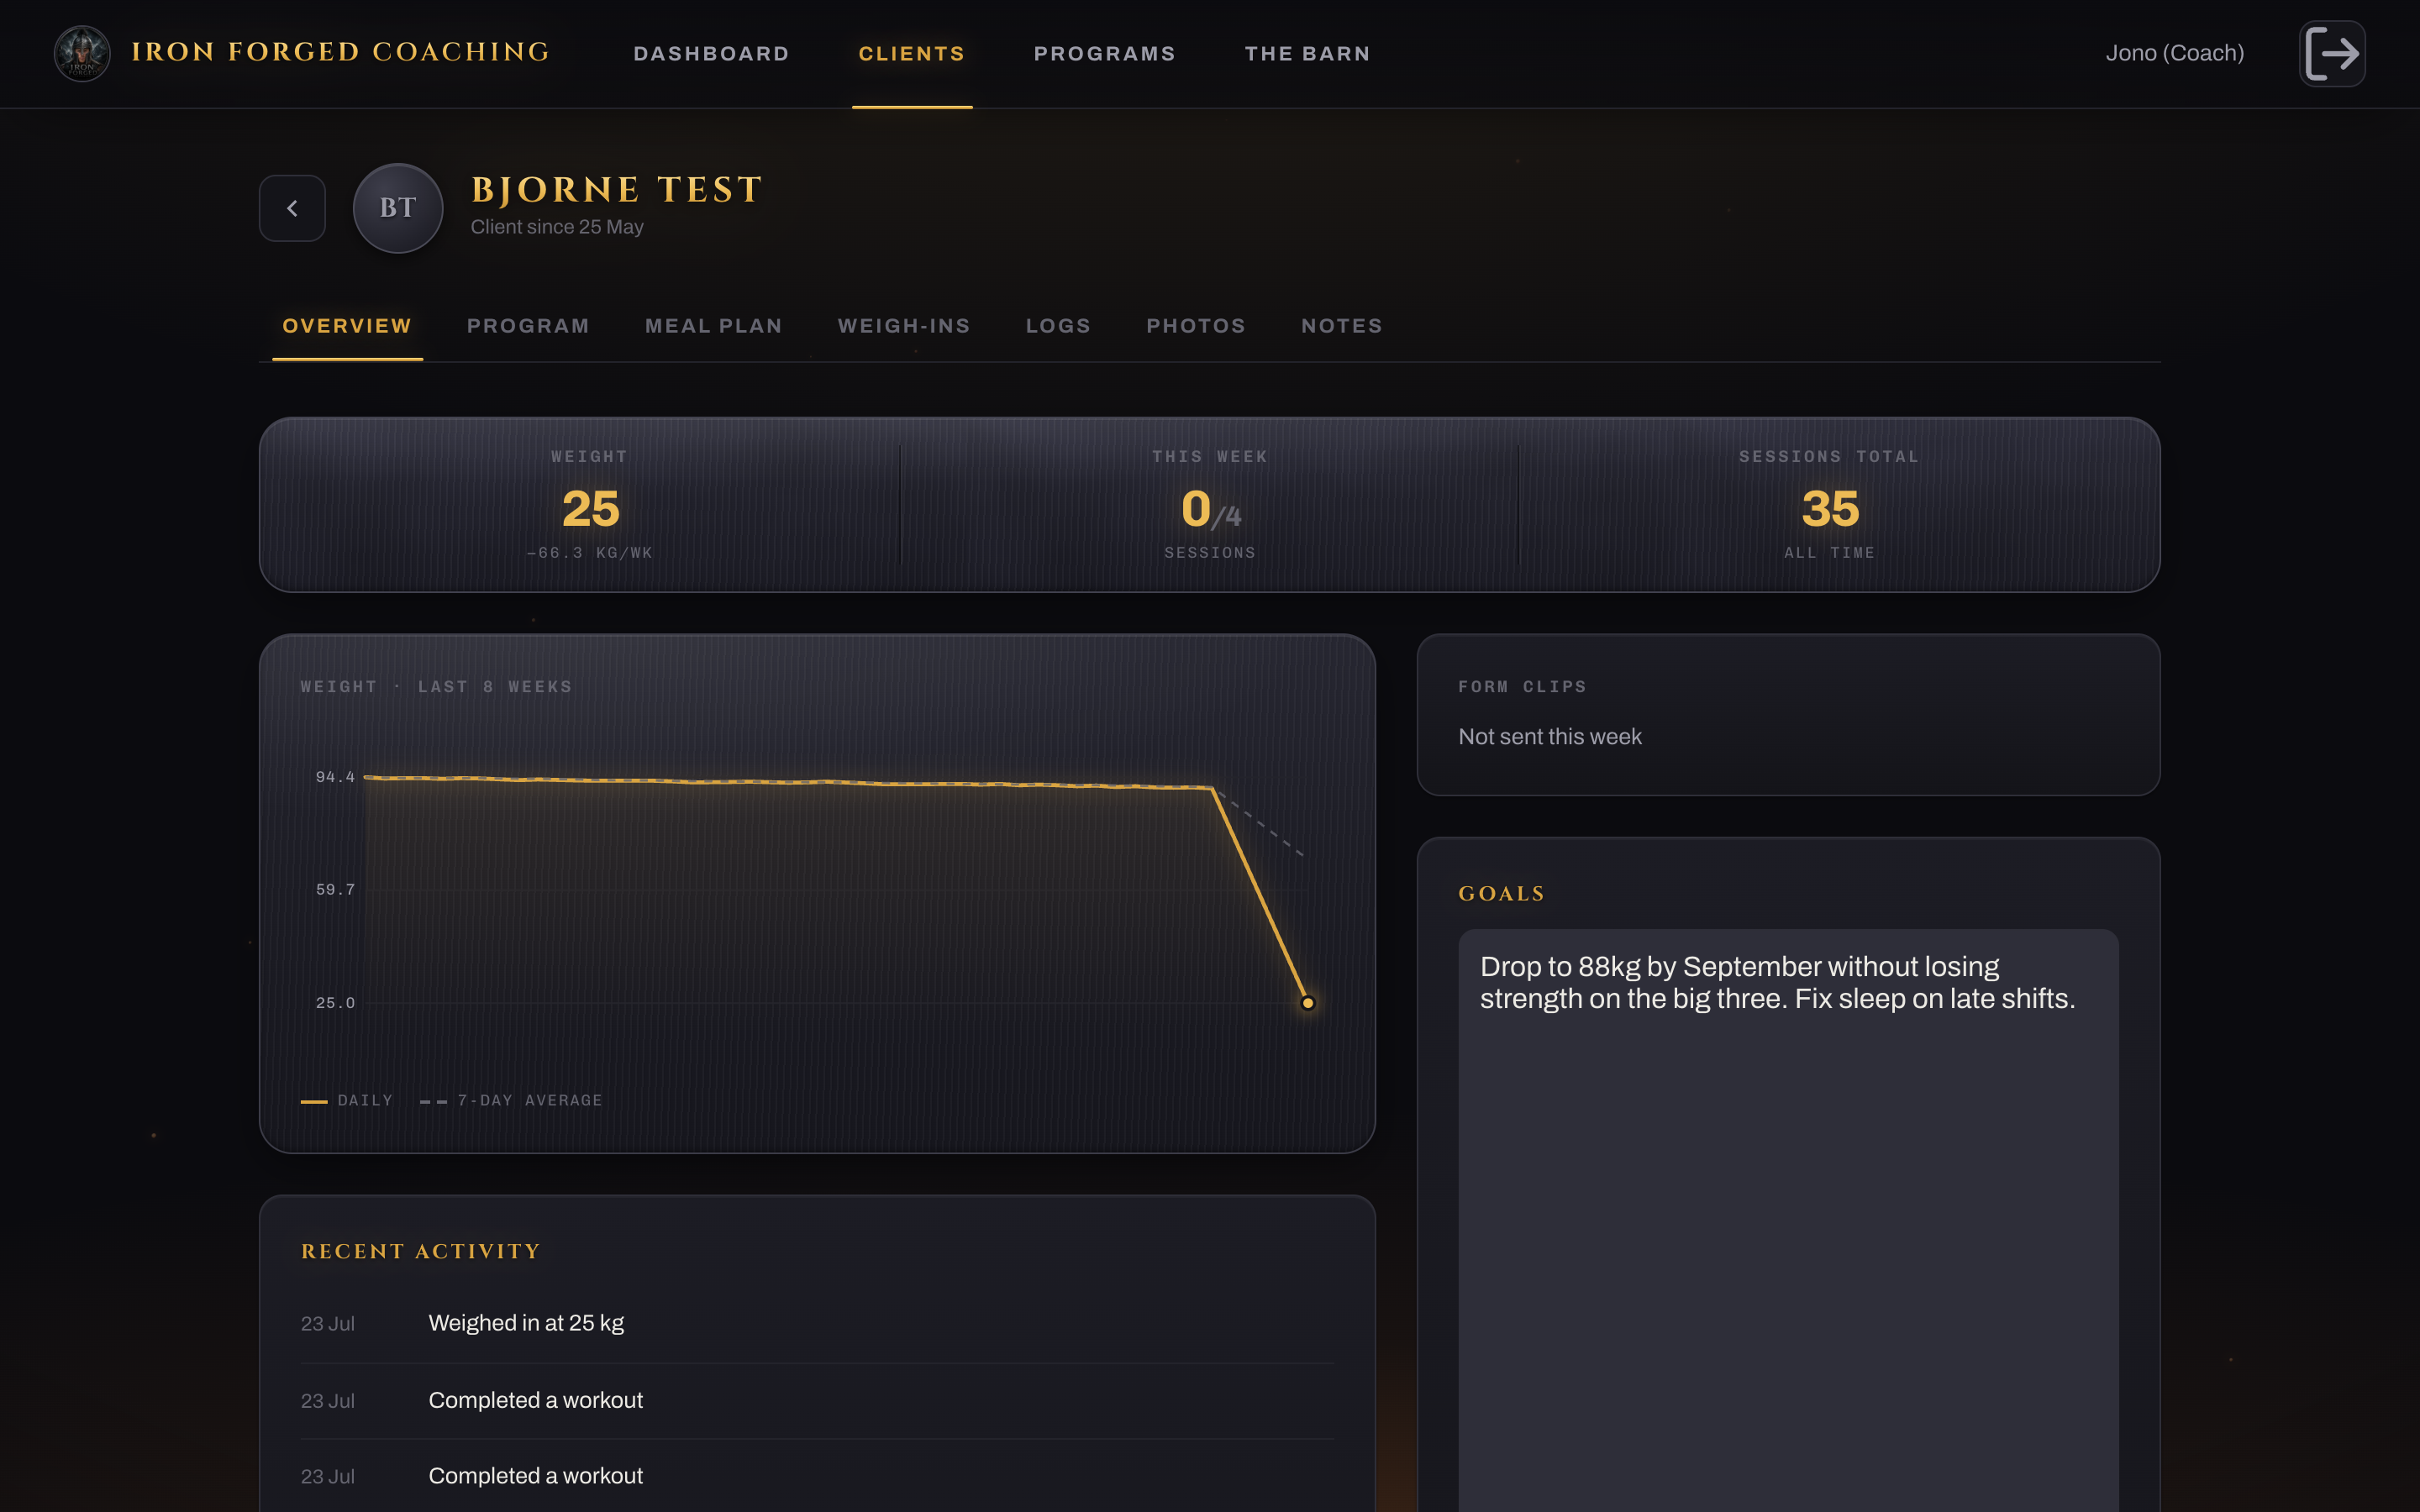Click the Weight stat value 25
2420x1512 pixels.
point(591,509)
